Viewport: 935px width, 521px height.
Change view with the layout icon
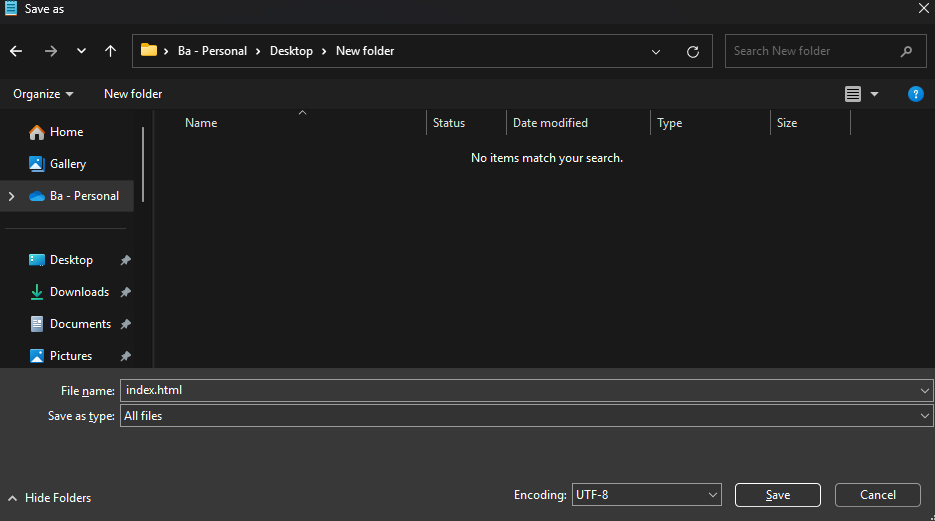coord(853,94)
